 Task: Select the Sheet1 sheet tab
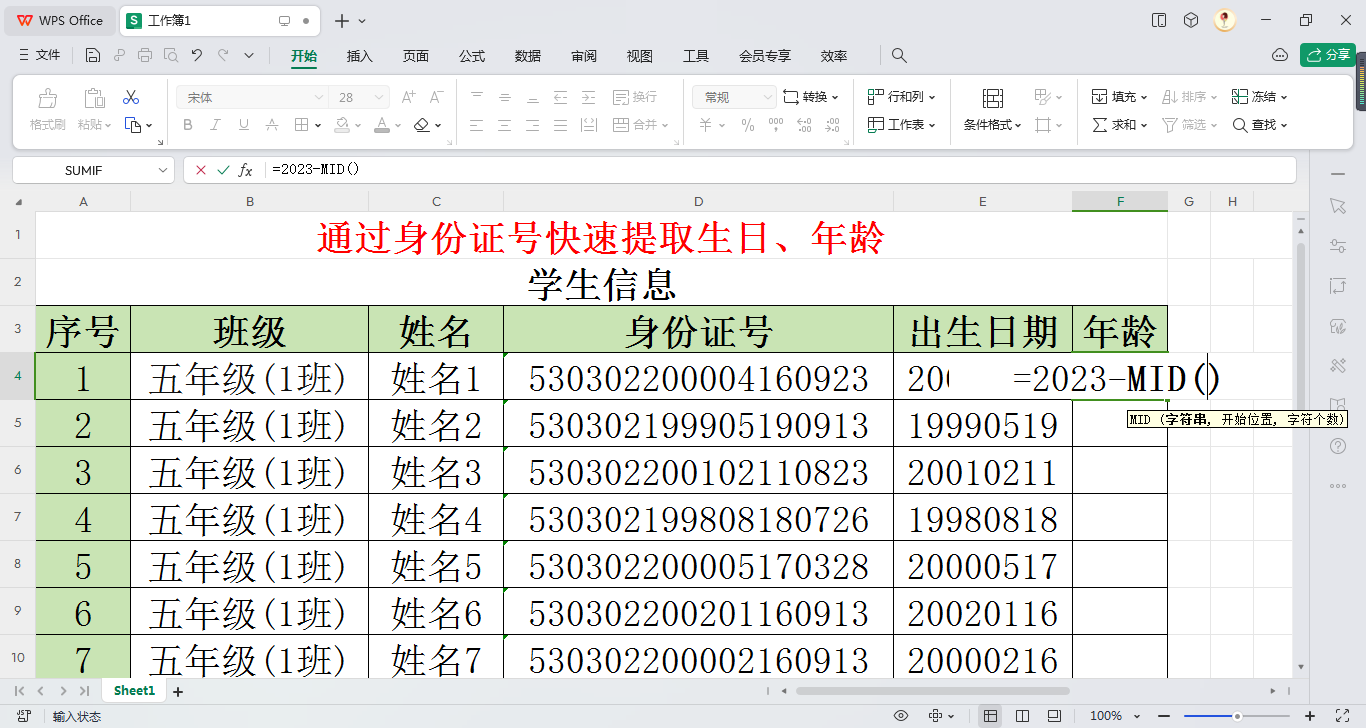[134, 691]
